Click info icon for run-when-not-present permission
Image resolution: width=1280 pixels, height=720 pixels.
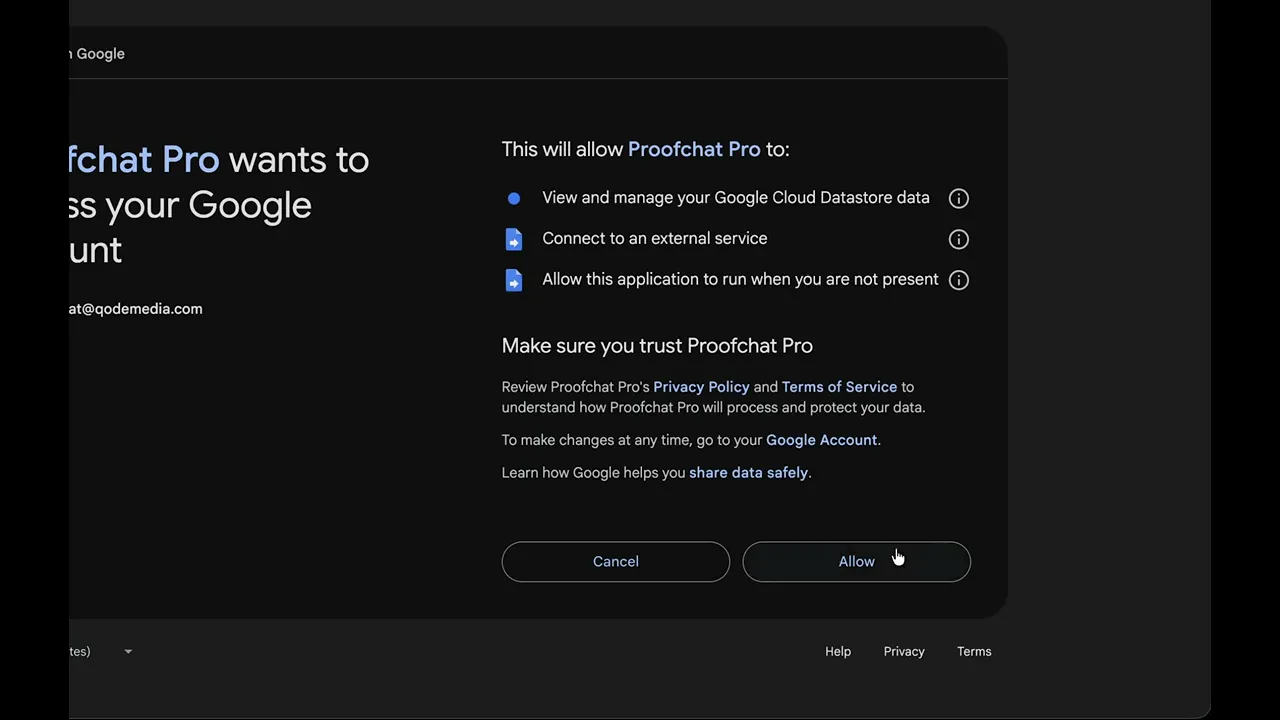tap(958, 280)
